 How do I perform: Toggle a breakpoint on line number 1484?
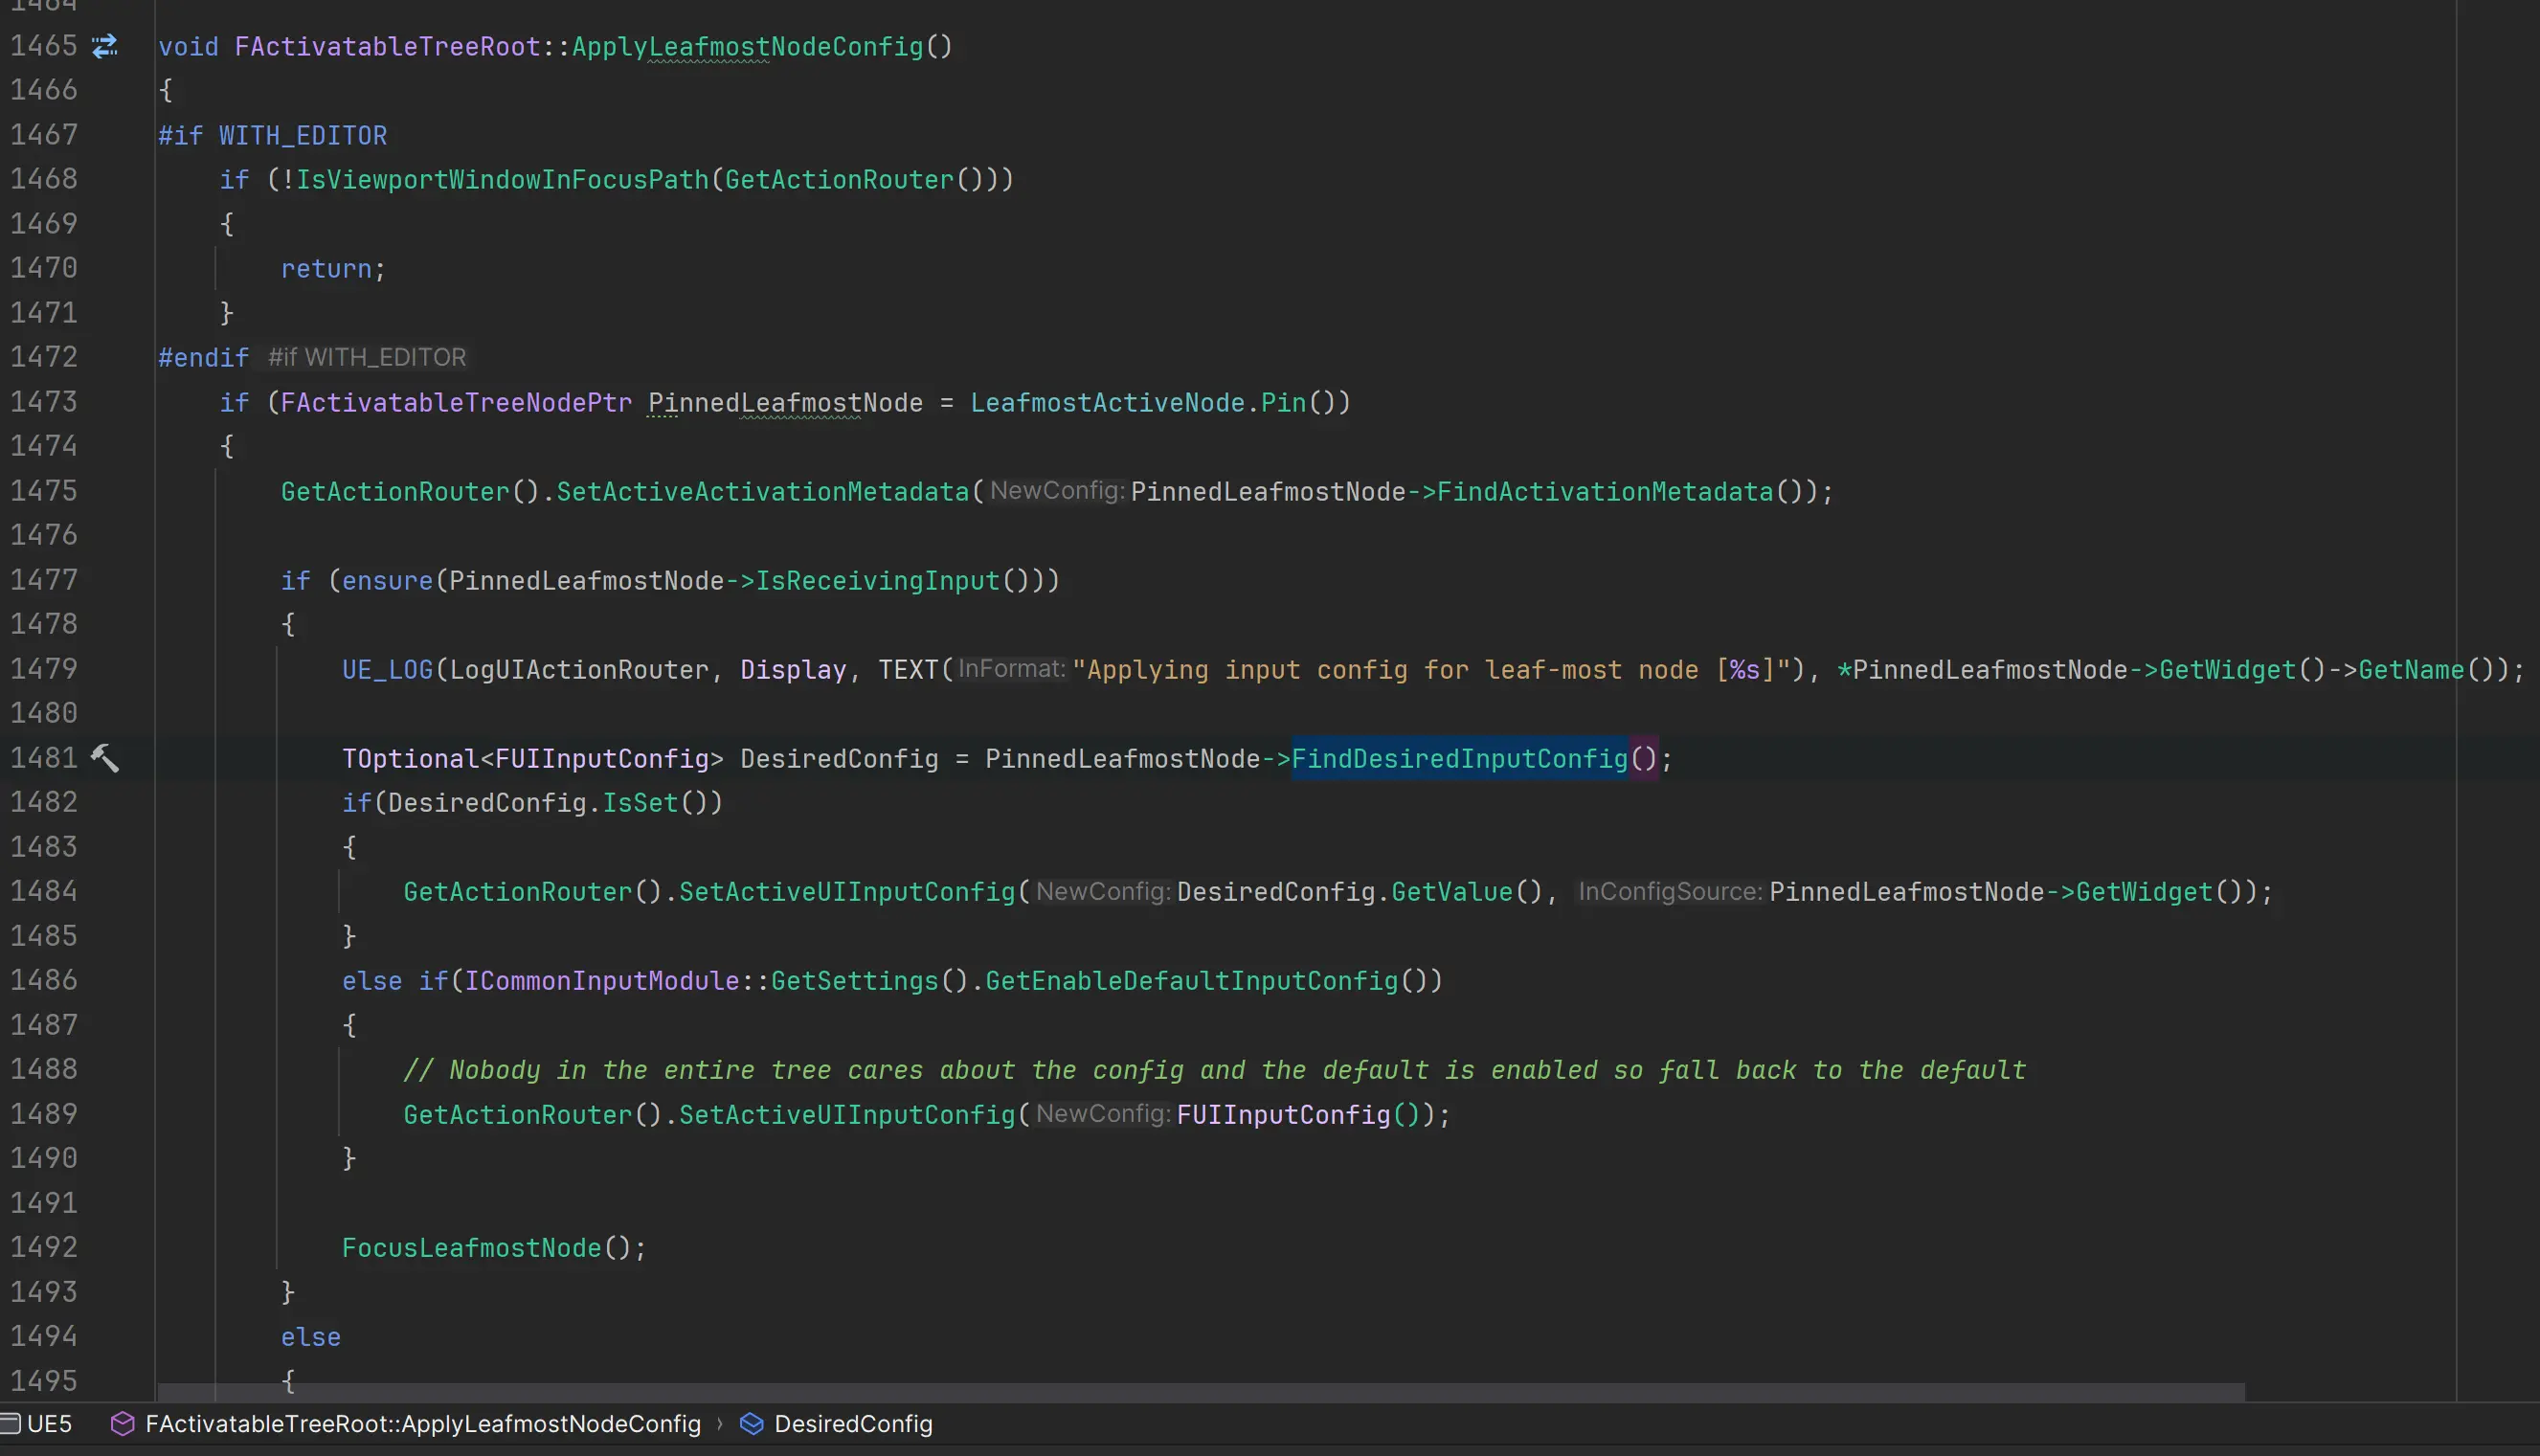pos(44,891)
